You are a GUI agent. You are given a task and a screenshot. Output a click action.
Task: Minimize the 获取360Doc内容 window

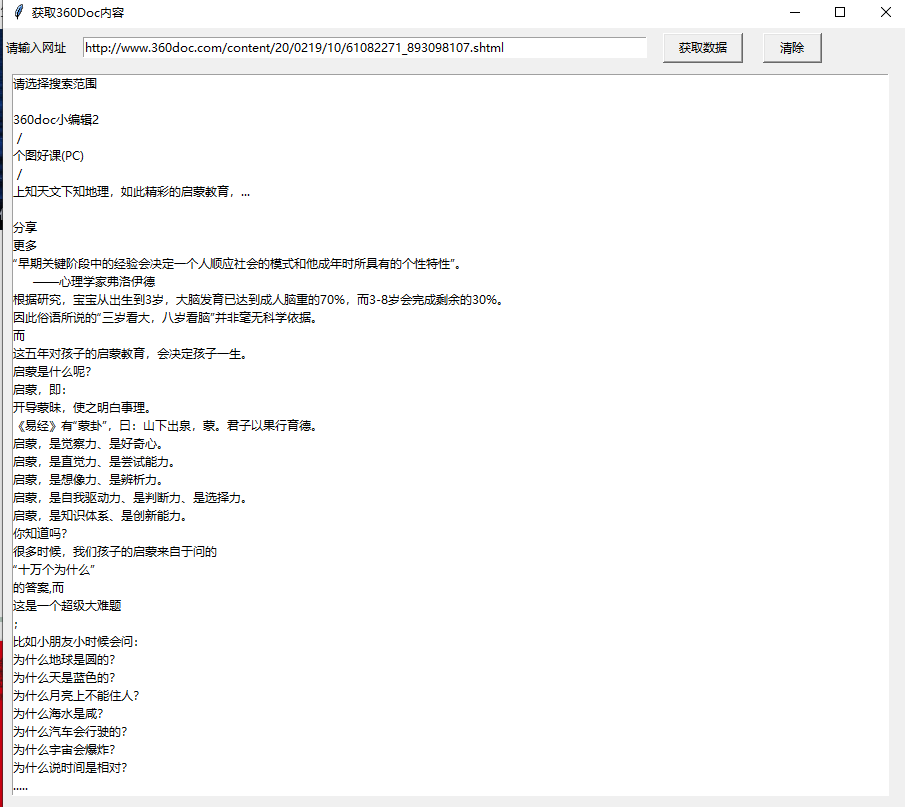click(x=793, y=12)
